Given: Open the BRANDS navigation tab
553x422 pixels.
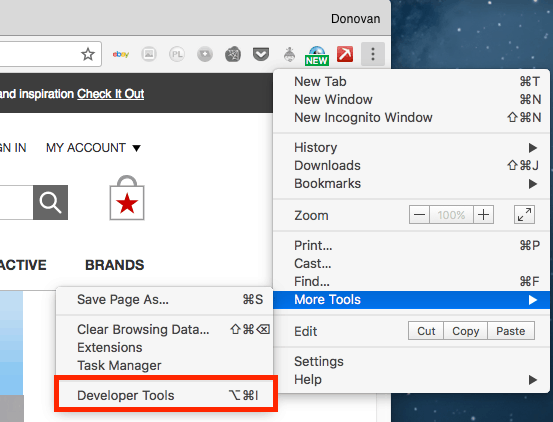Looking at the screenshot, I should coord(115,265).
